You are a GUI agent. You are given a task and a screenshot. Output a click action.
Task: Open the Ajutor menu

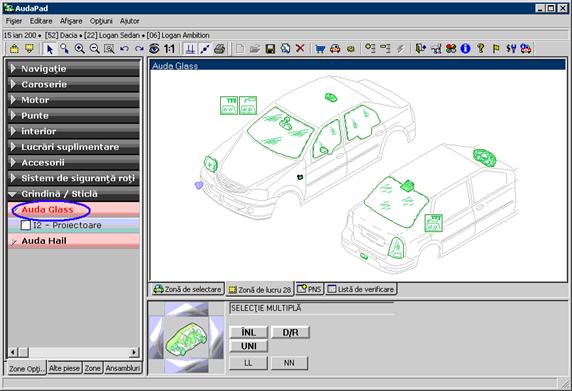pos(130,21)
